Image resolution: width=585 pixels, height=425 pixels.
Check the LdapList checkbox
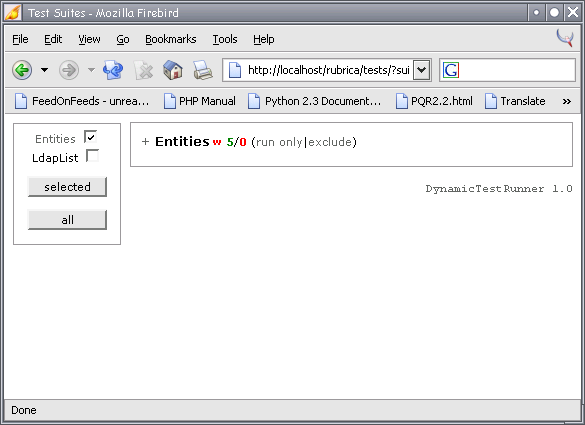92,156
